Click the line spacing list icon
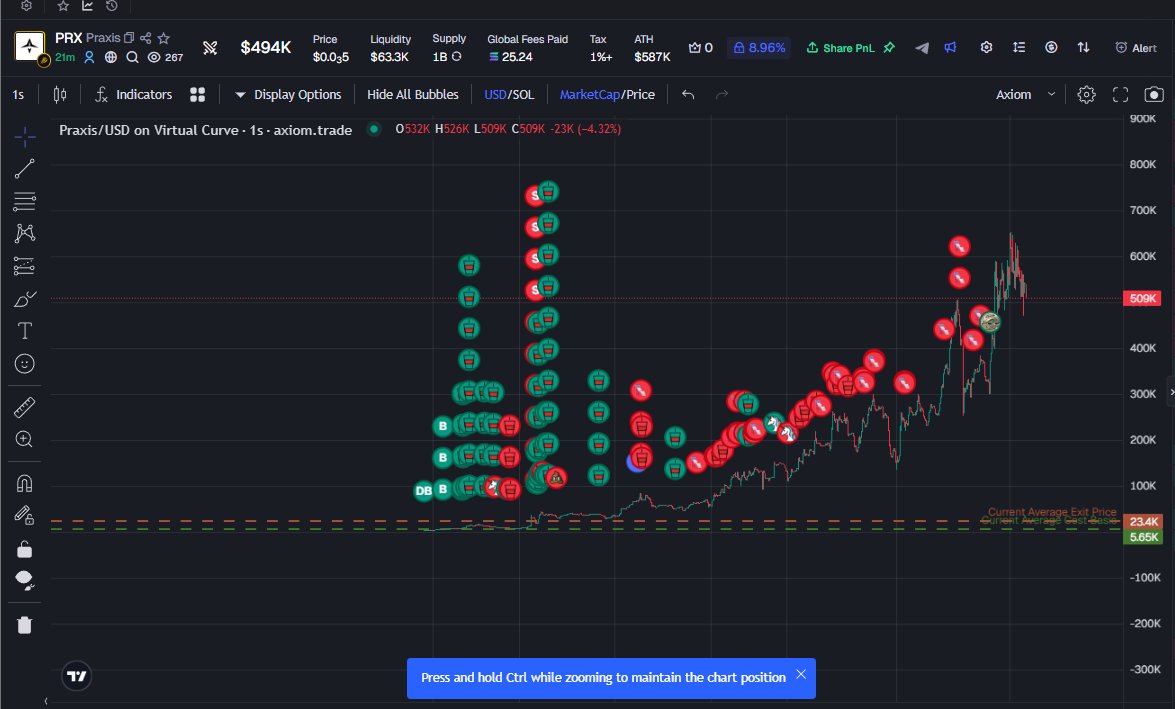This screenshot has width=1175, height=709. pos(1019,47)
